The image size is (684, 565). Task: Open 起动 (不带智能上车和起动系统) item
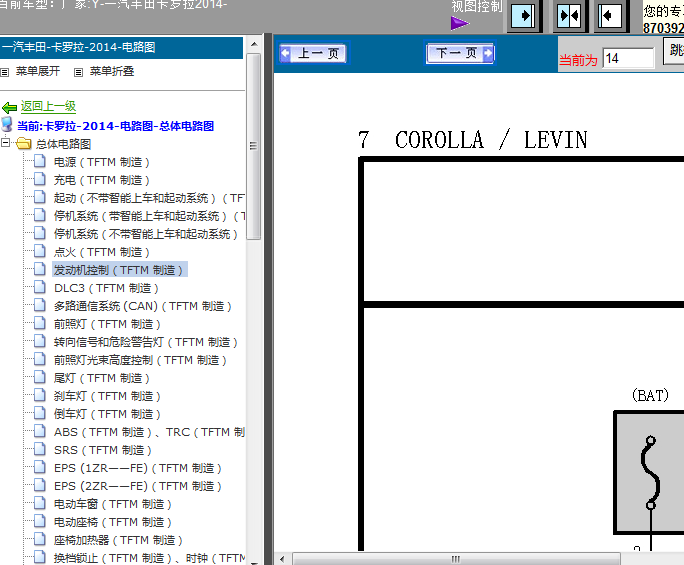[149, 198]
